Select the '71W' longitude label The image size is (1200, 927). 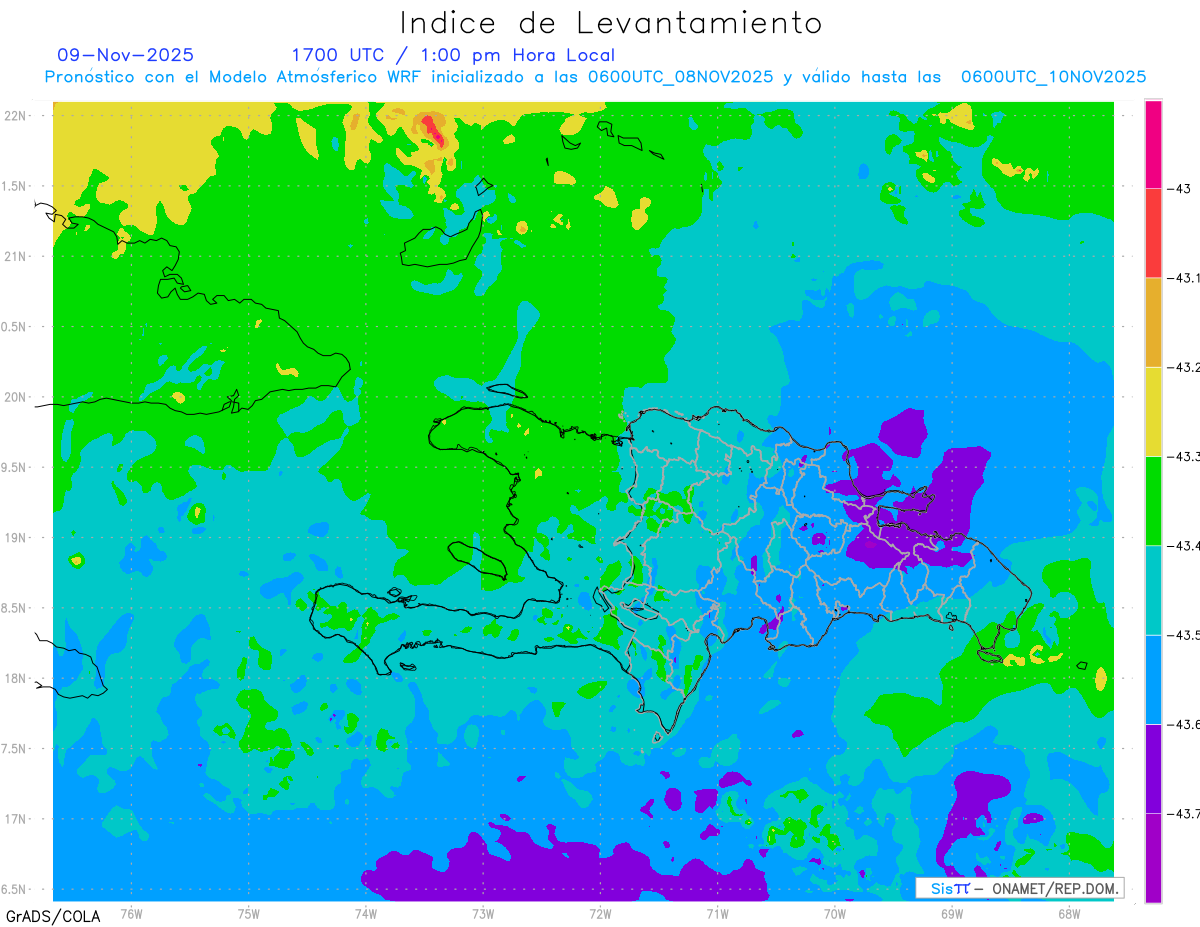coord(718,914)
